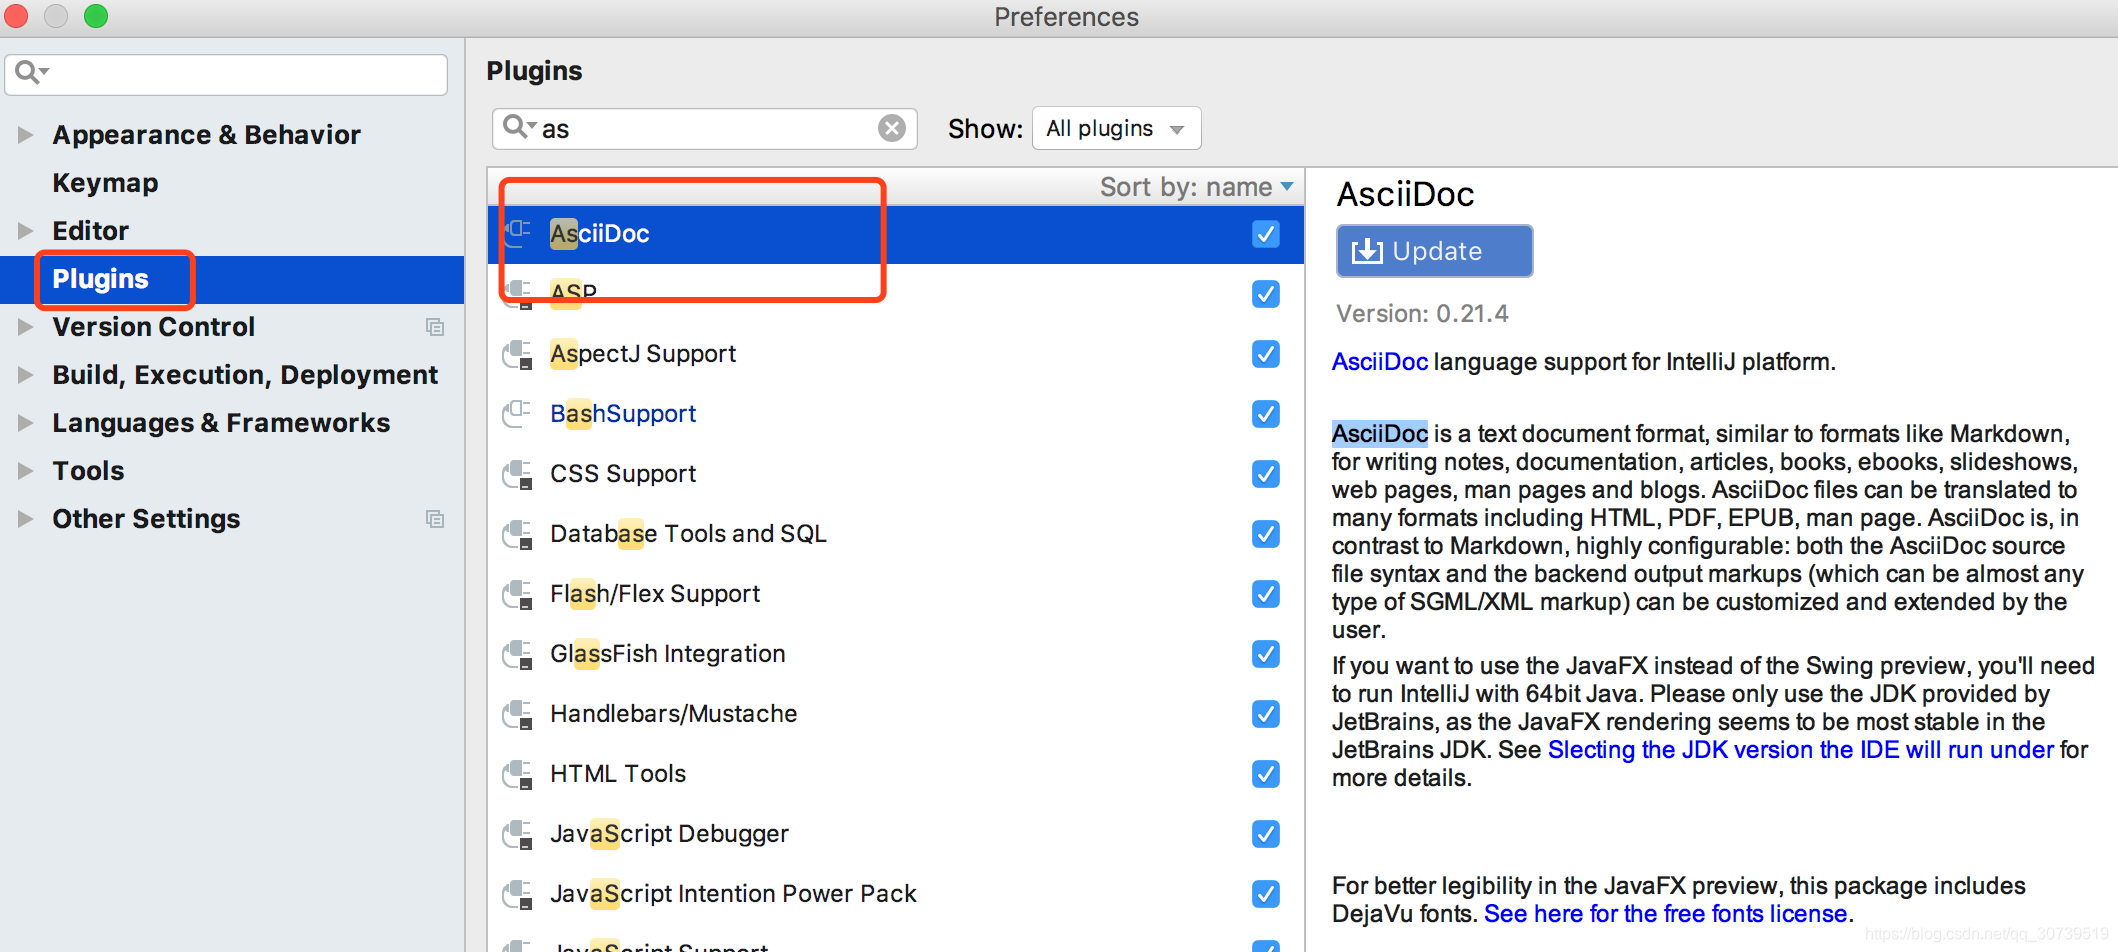Viewport: 2118px width, 952px height.
Task: Click the AsciiDoc plugin icon
Action: point(517,233)
